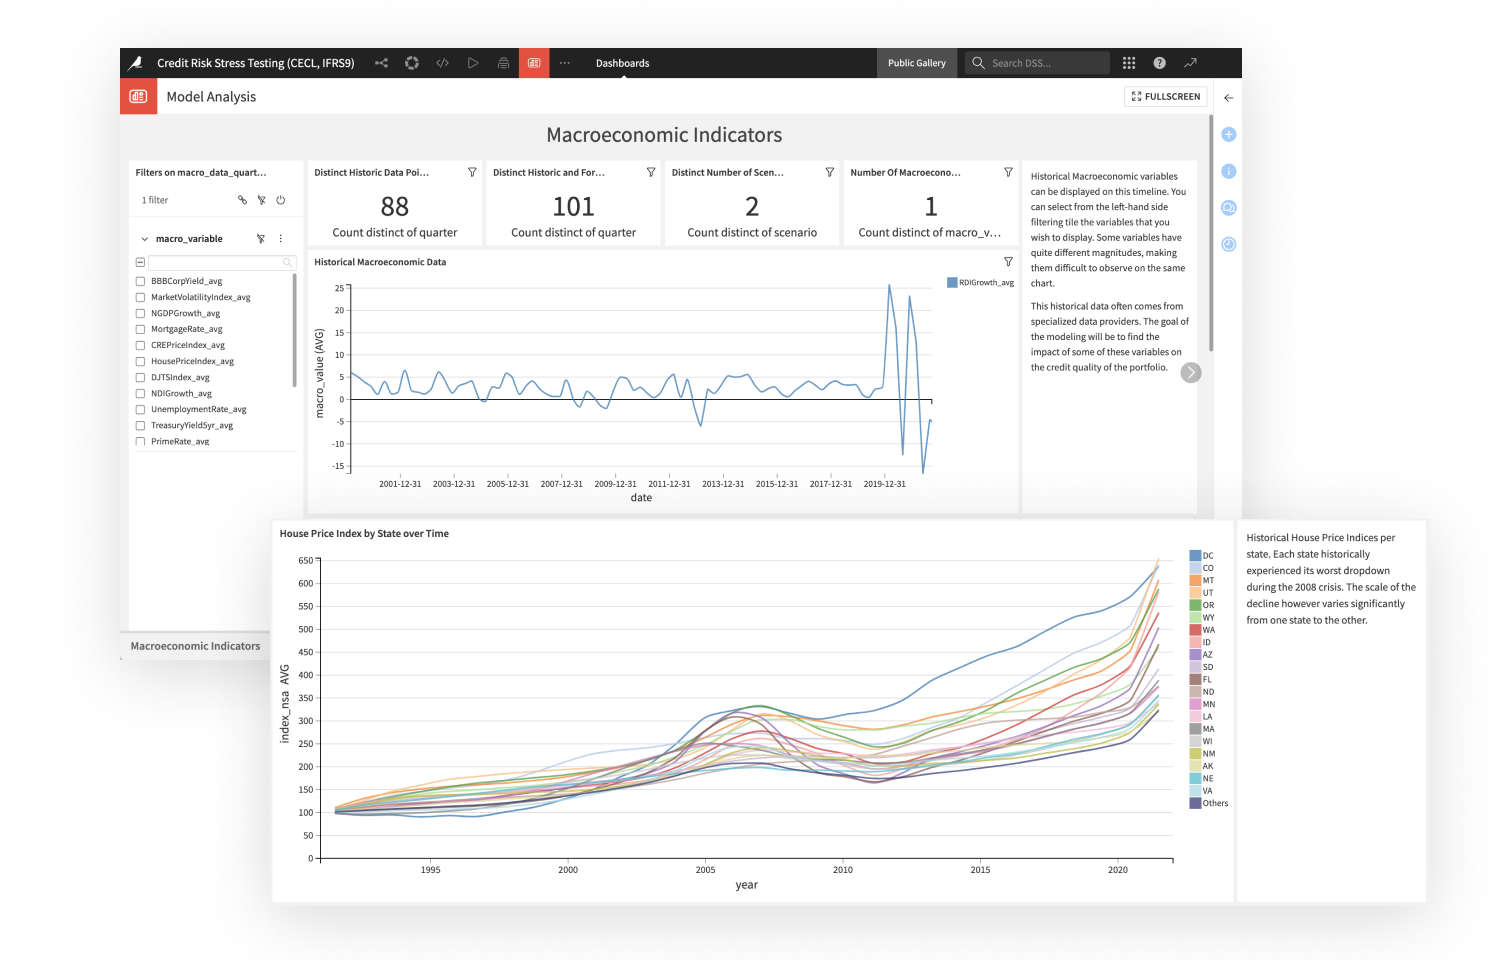1497x960 pixels.
Task: Click filter funnel on Historical Macroeconomic Data chart
Action: pos(1008,262)
